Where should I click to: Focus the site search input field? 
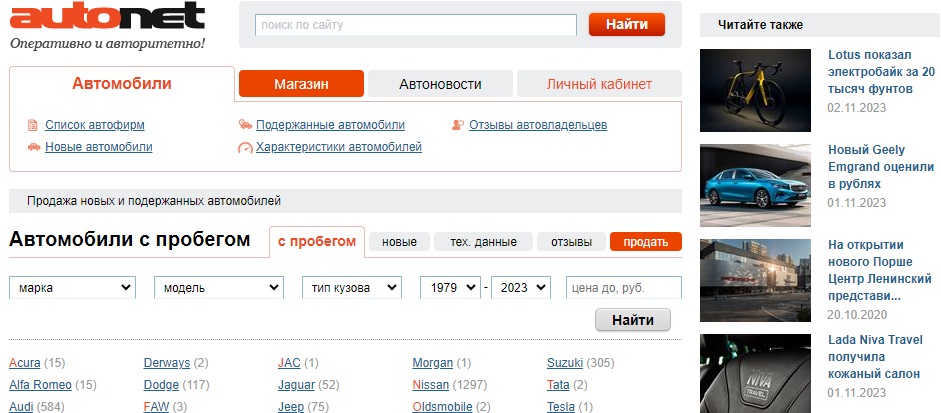point(415,25)
